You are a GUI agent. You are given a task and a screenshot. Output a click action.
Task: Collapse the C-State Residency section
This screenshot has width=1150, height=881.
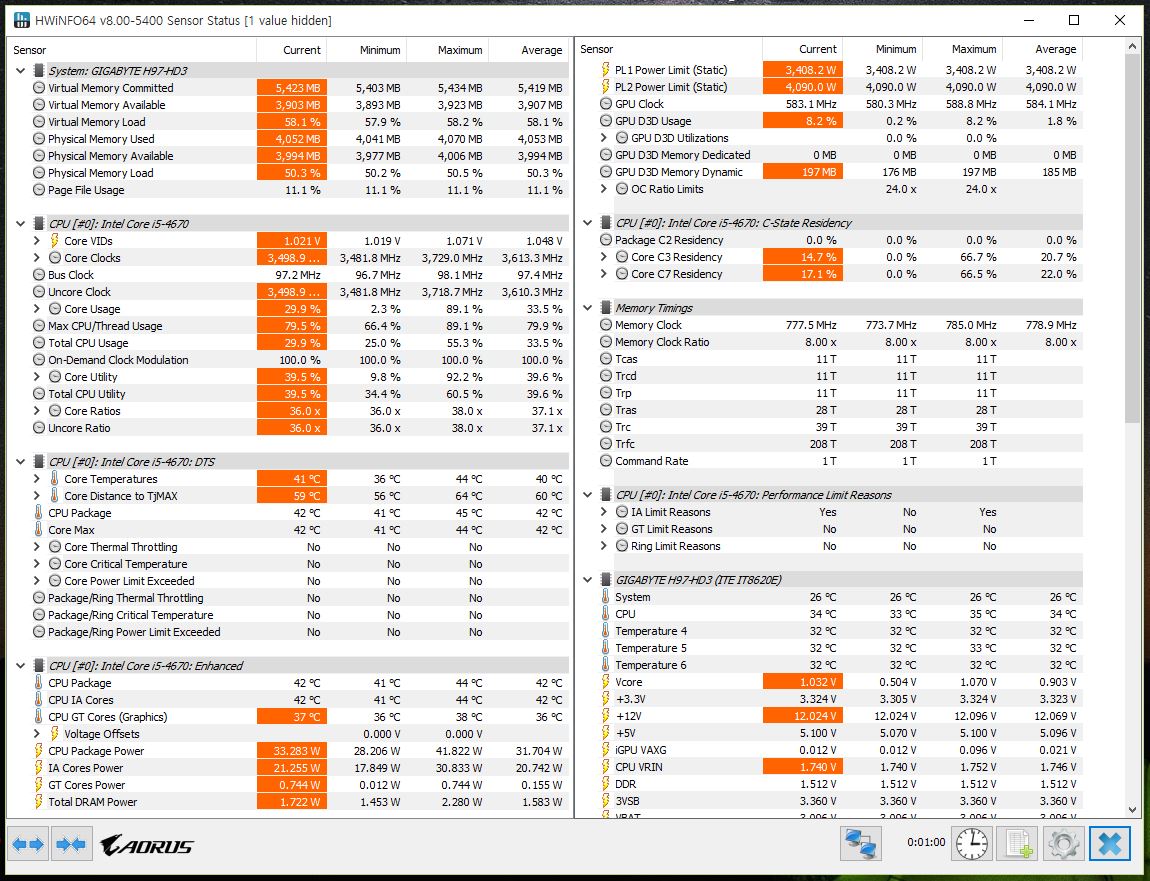coord(587,222)
